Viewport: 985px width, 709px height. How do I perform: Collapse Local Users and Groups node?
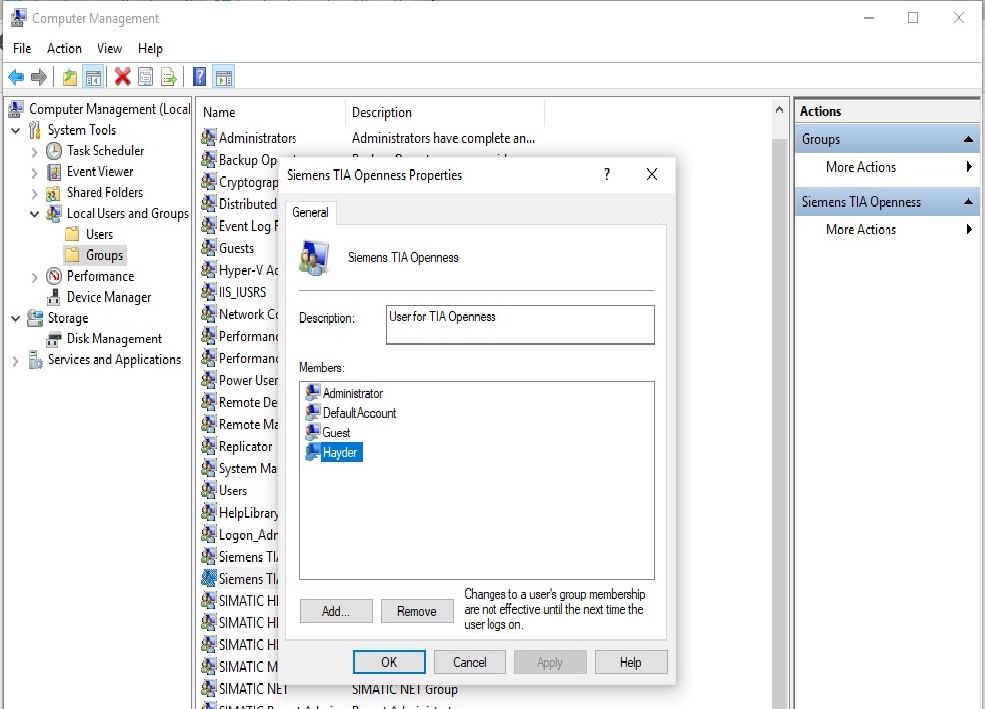pos(35,214)
